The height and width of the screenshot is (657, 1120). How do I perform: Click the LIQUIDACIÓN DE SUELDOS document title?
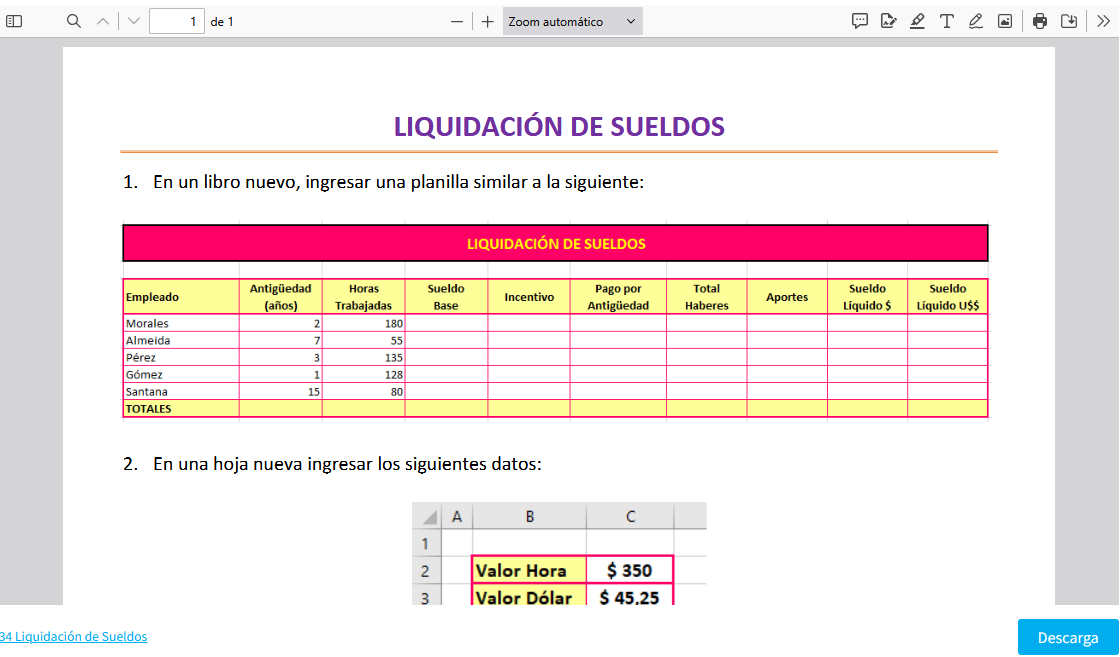[x=558, y=126]
